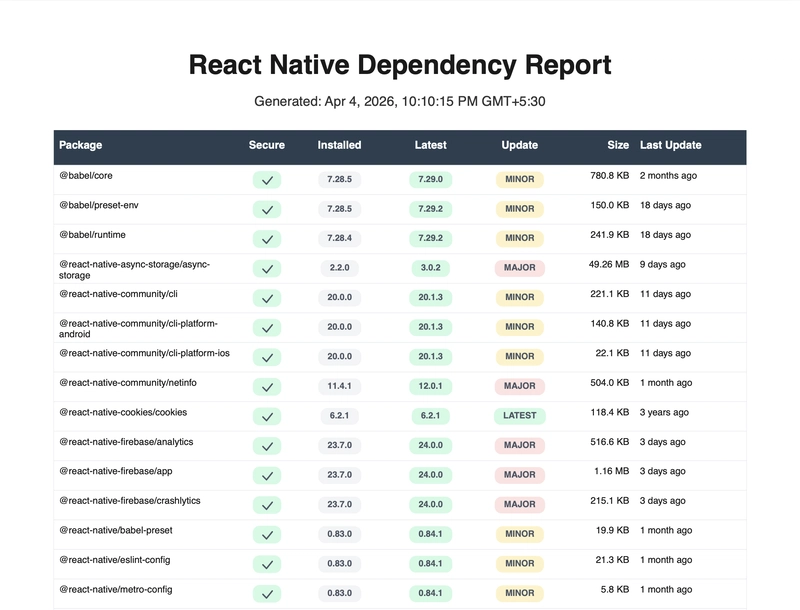Click the Size column header

[x=618, y=145]
